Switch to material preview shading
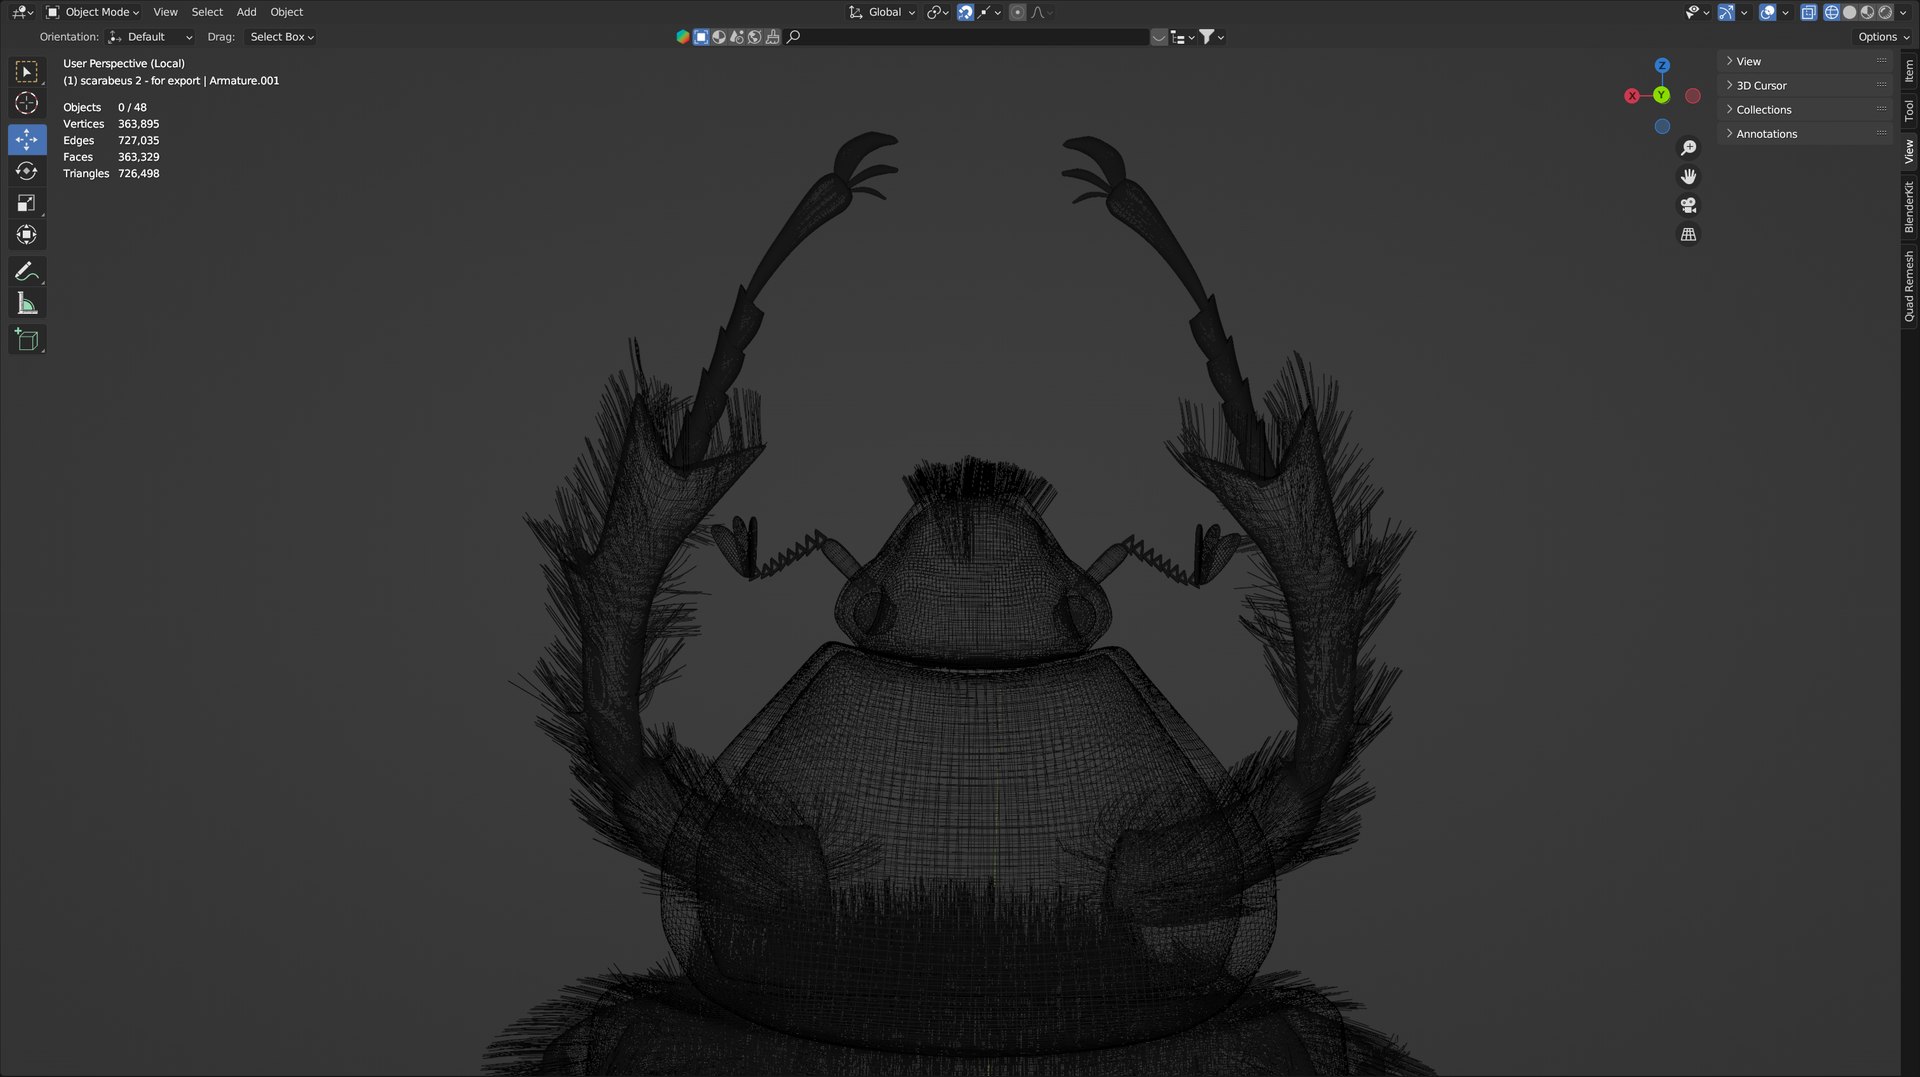 coord(1867,12)
